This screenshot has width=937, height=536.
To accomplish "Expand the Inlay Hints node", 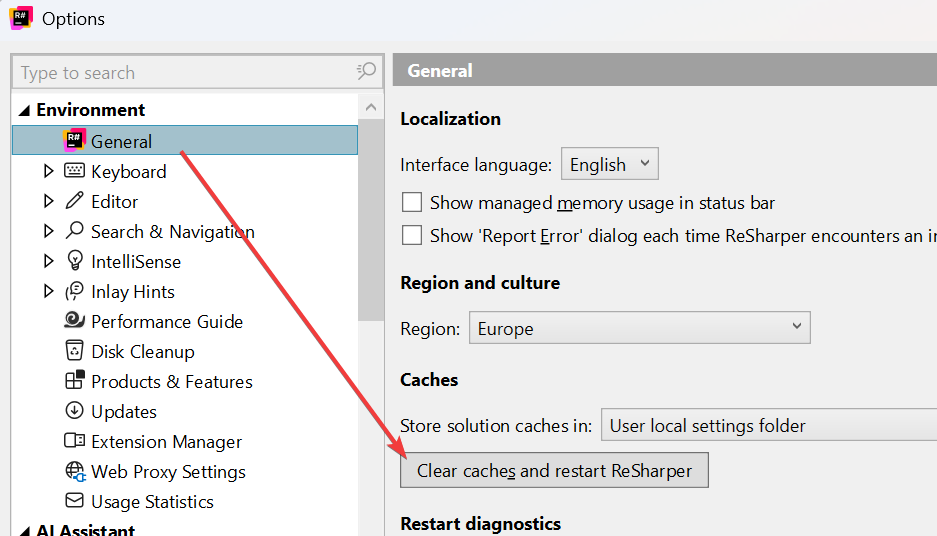I will click(48, 291).
